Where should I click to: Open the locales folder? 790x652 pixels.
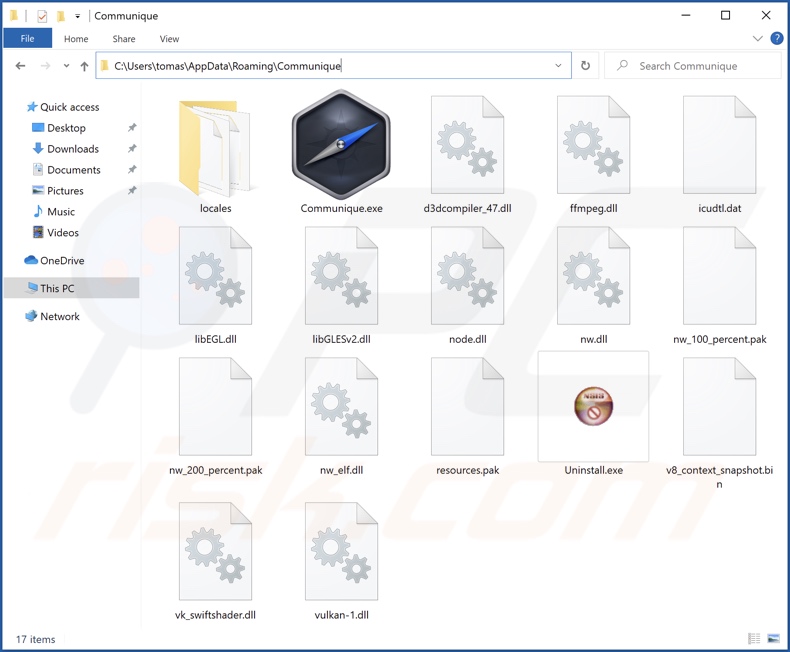[x=215, y=149]
